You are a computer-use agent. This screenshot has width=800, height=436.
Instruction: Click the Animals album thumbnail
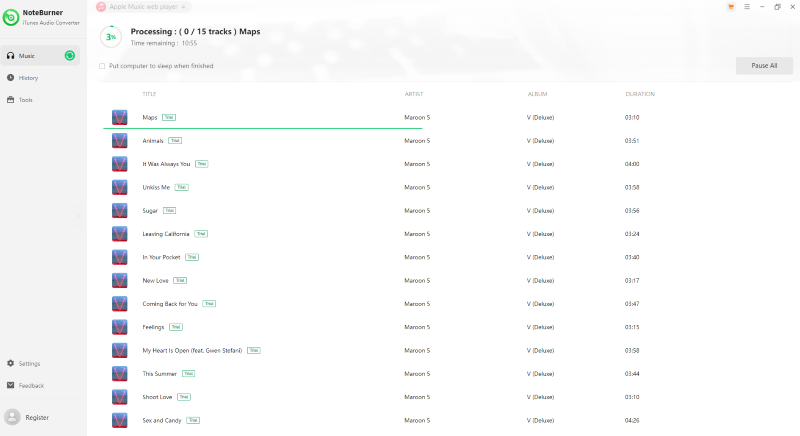119,141
